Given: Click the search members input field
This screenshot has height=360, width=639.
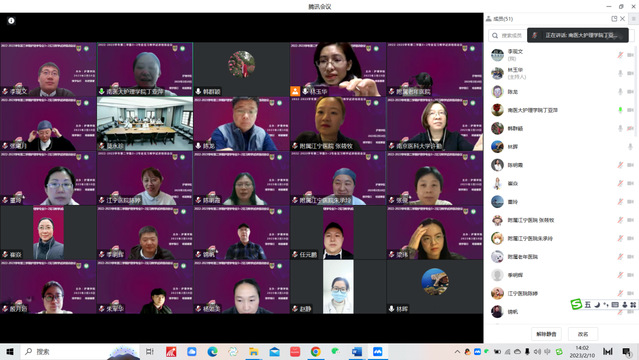Looking at the screenshot, I should coord(507,35).
